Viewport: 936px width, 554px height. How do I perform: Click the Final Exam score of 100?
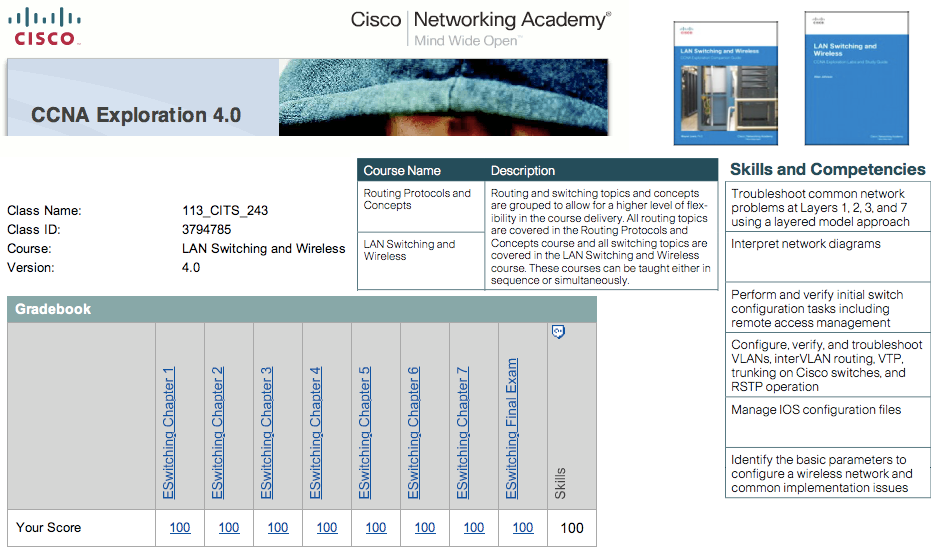(522, 528)
